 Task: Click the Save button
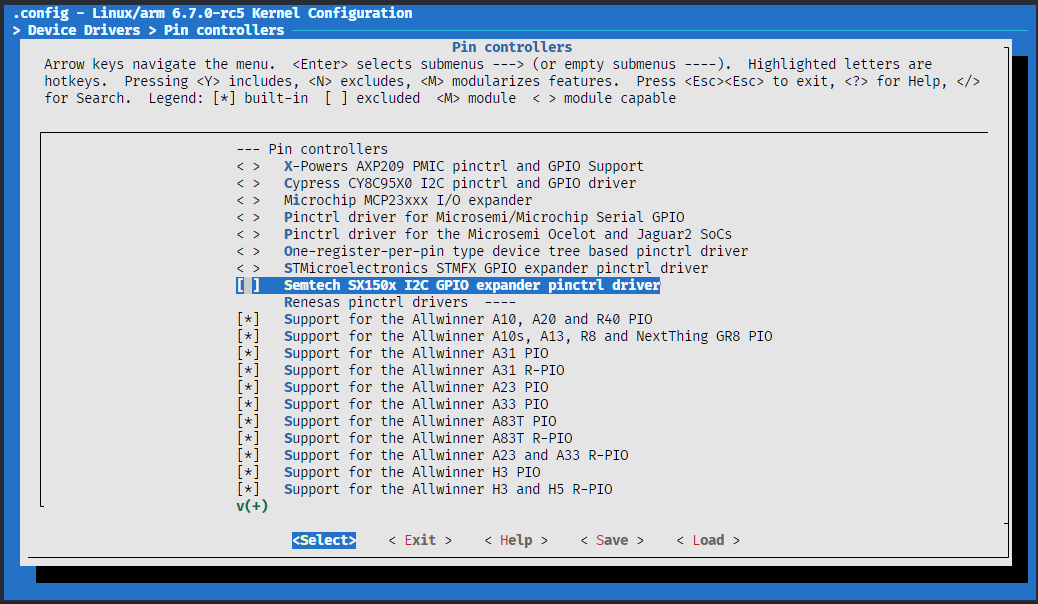(x=612, y=540)
